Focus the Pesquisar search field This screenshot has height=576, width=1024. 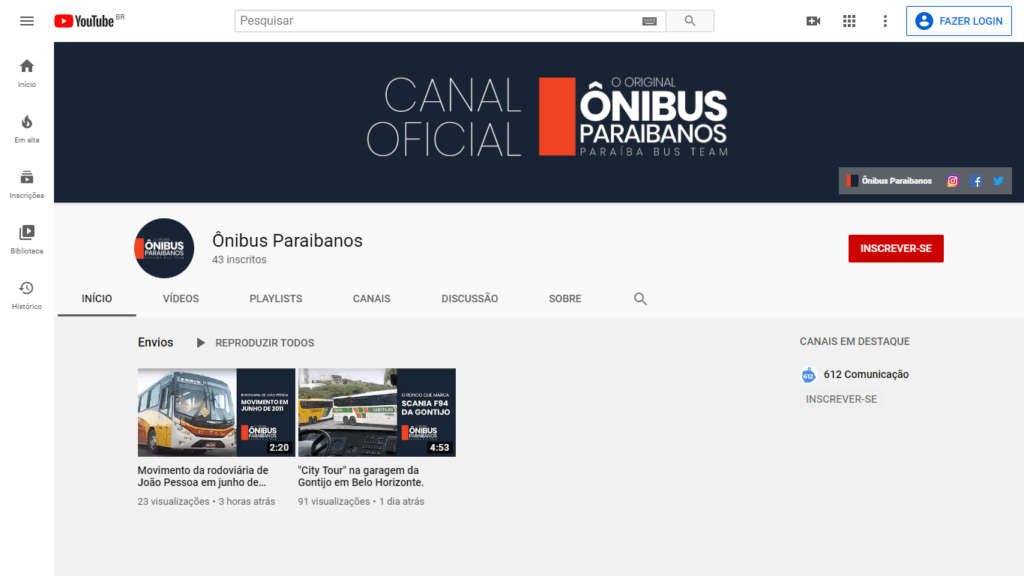coord(438,21)
